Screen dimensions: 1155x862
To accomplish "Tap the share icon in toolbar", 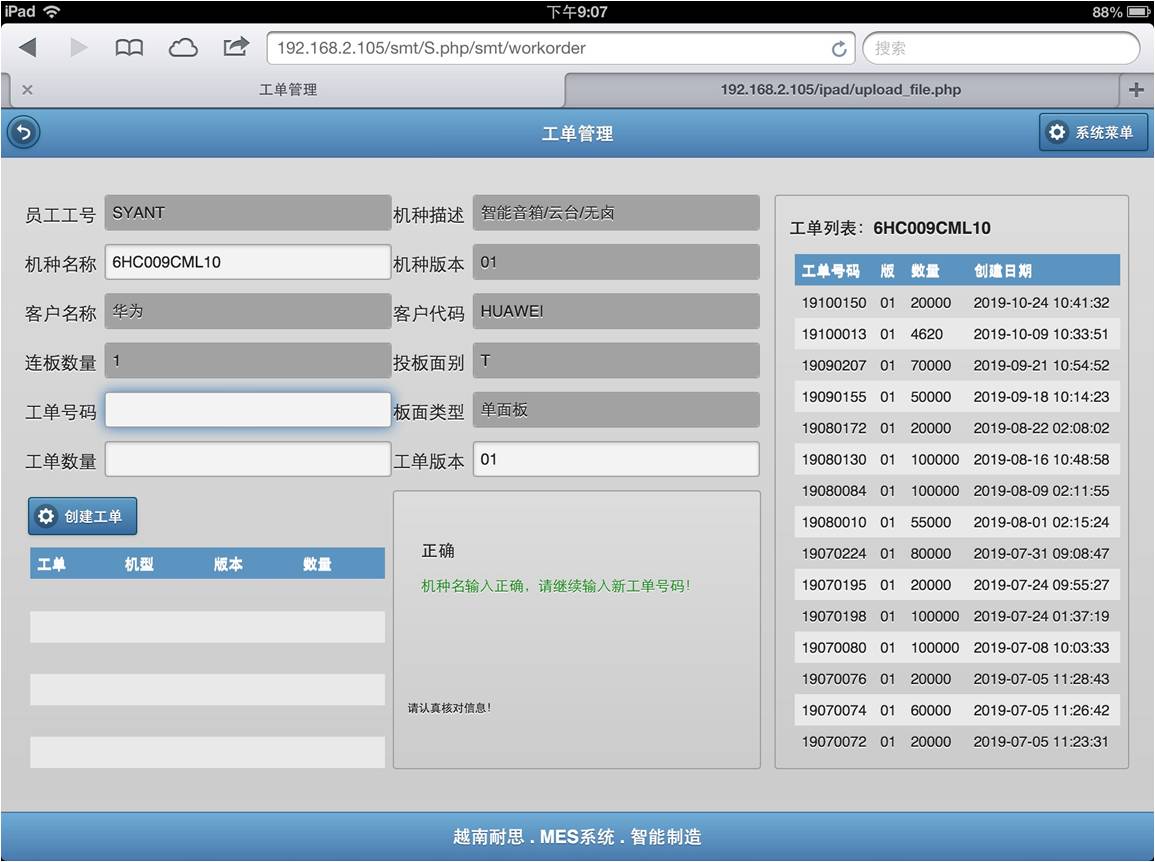I will (236, 47).
